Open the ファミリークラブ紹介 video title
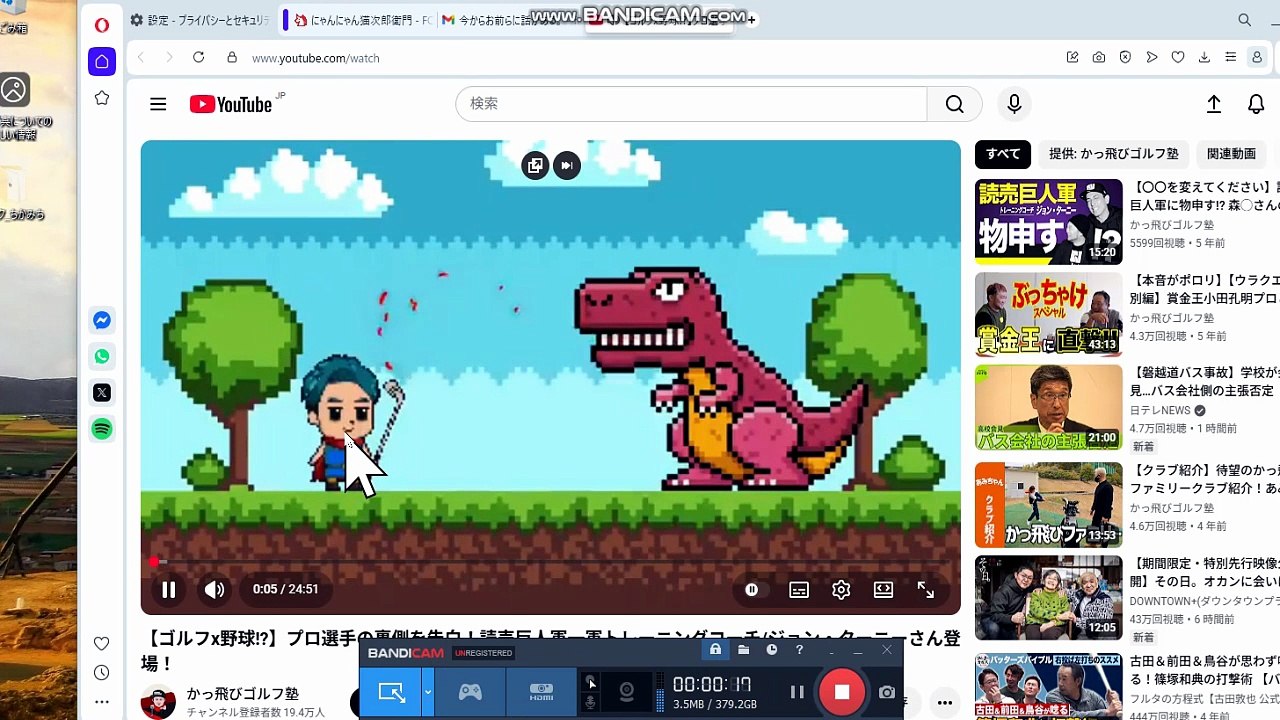The height and width of the screenshot is (720, 1280). tap(1204, 478)
